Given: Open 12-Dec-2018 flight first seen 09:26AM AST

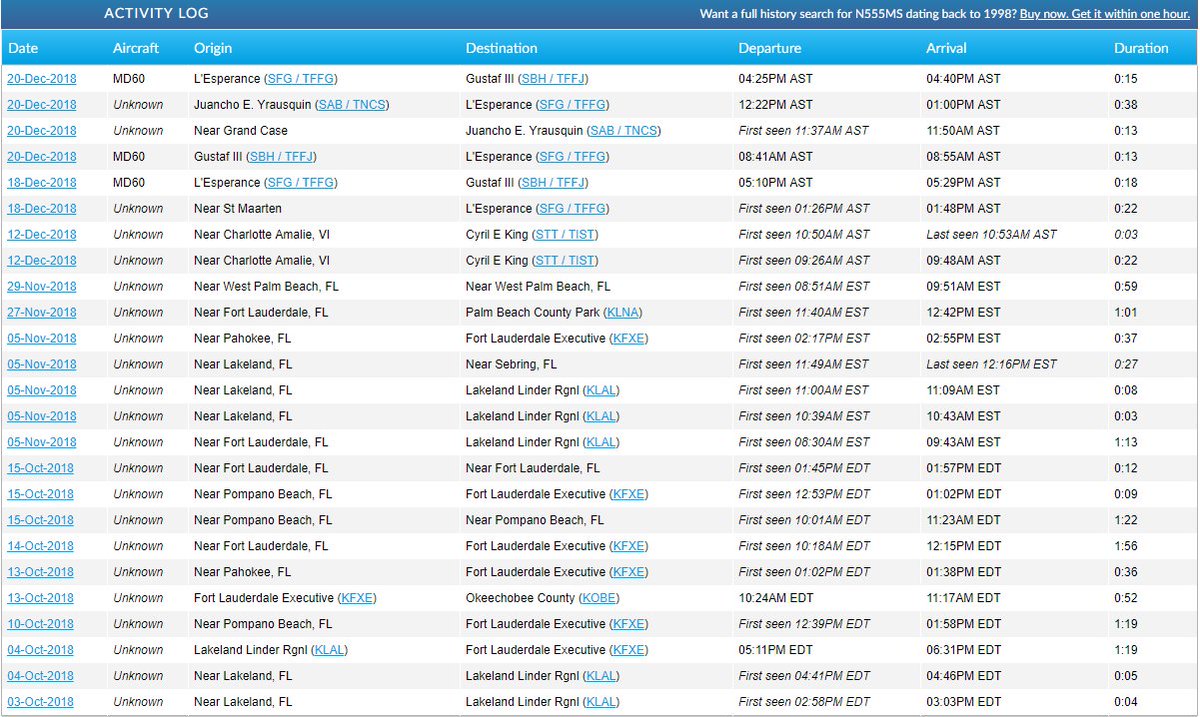Looking at the screenshot, I should 42,261.
